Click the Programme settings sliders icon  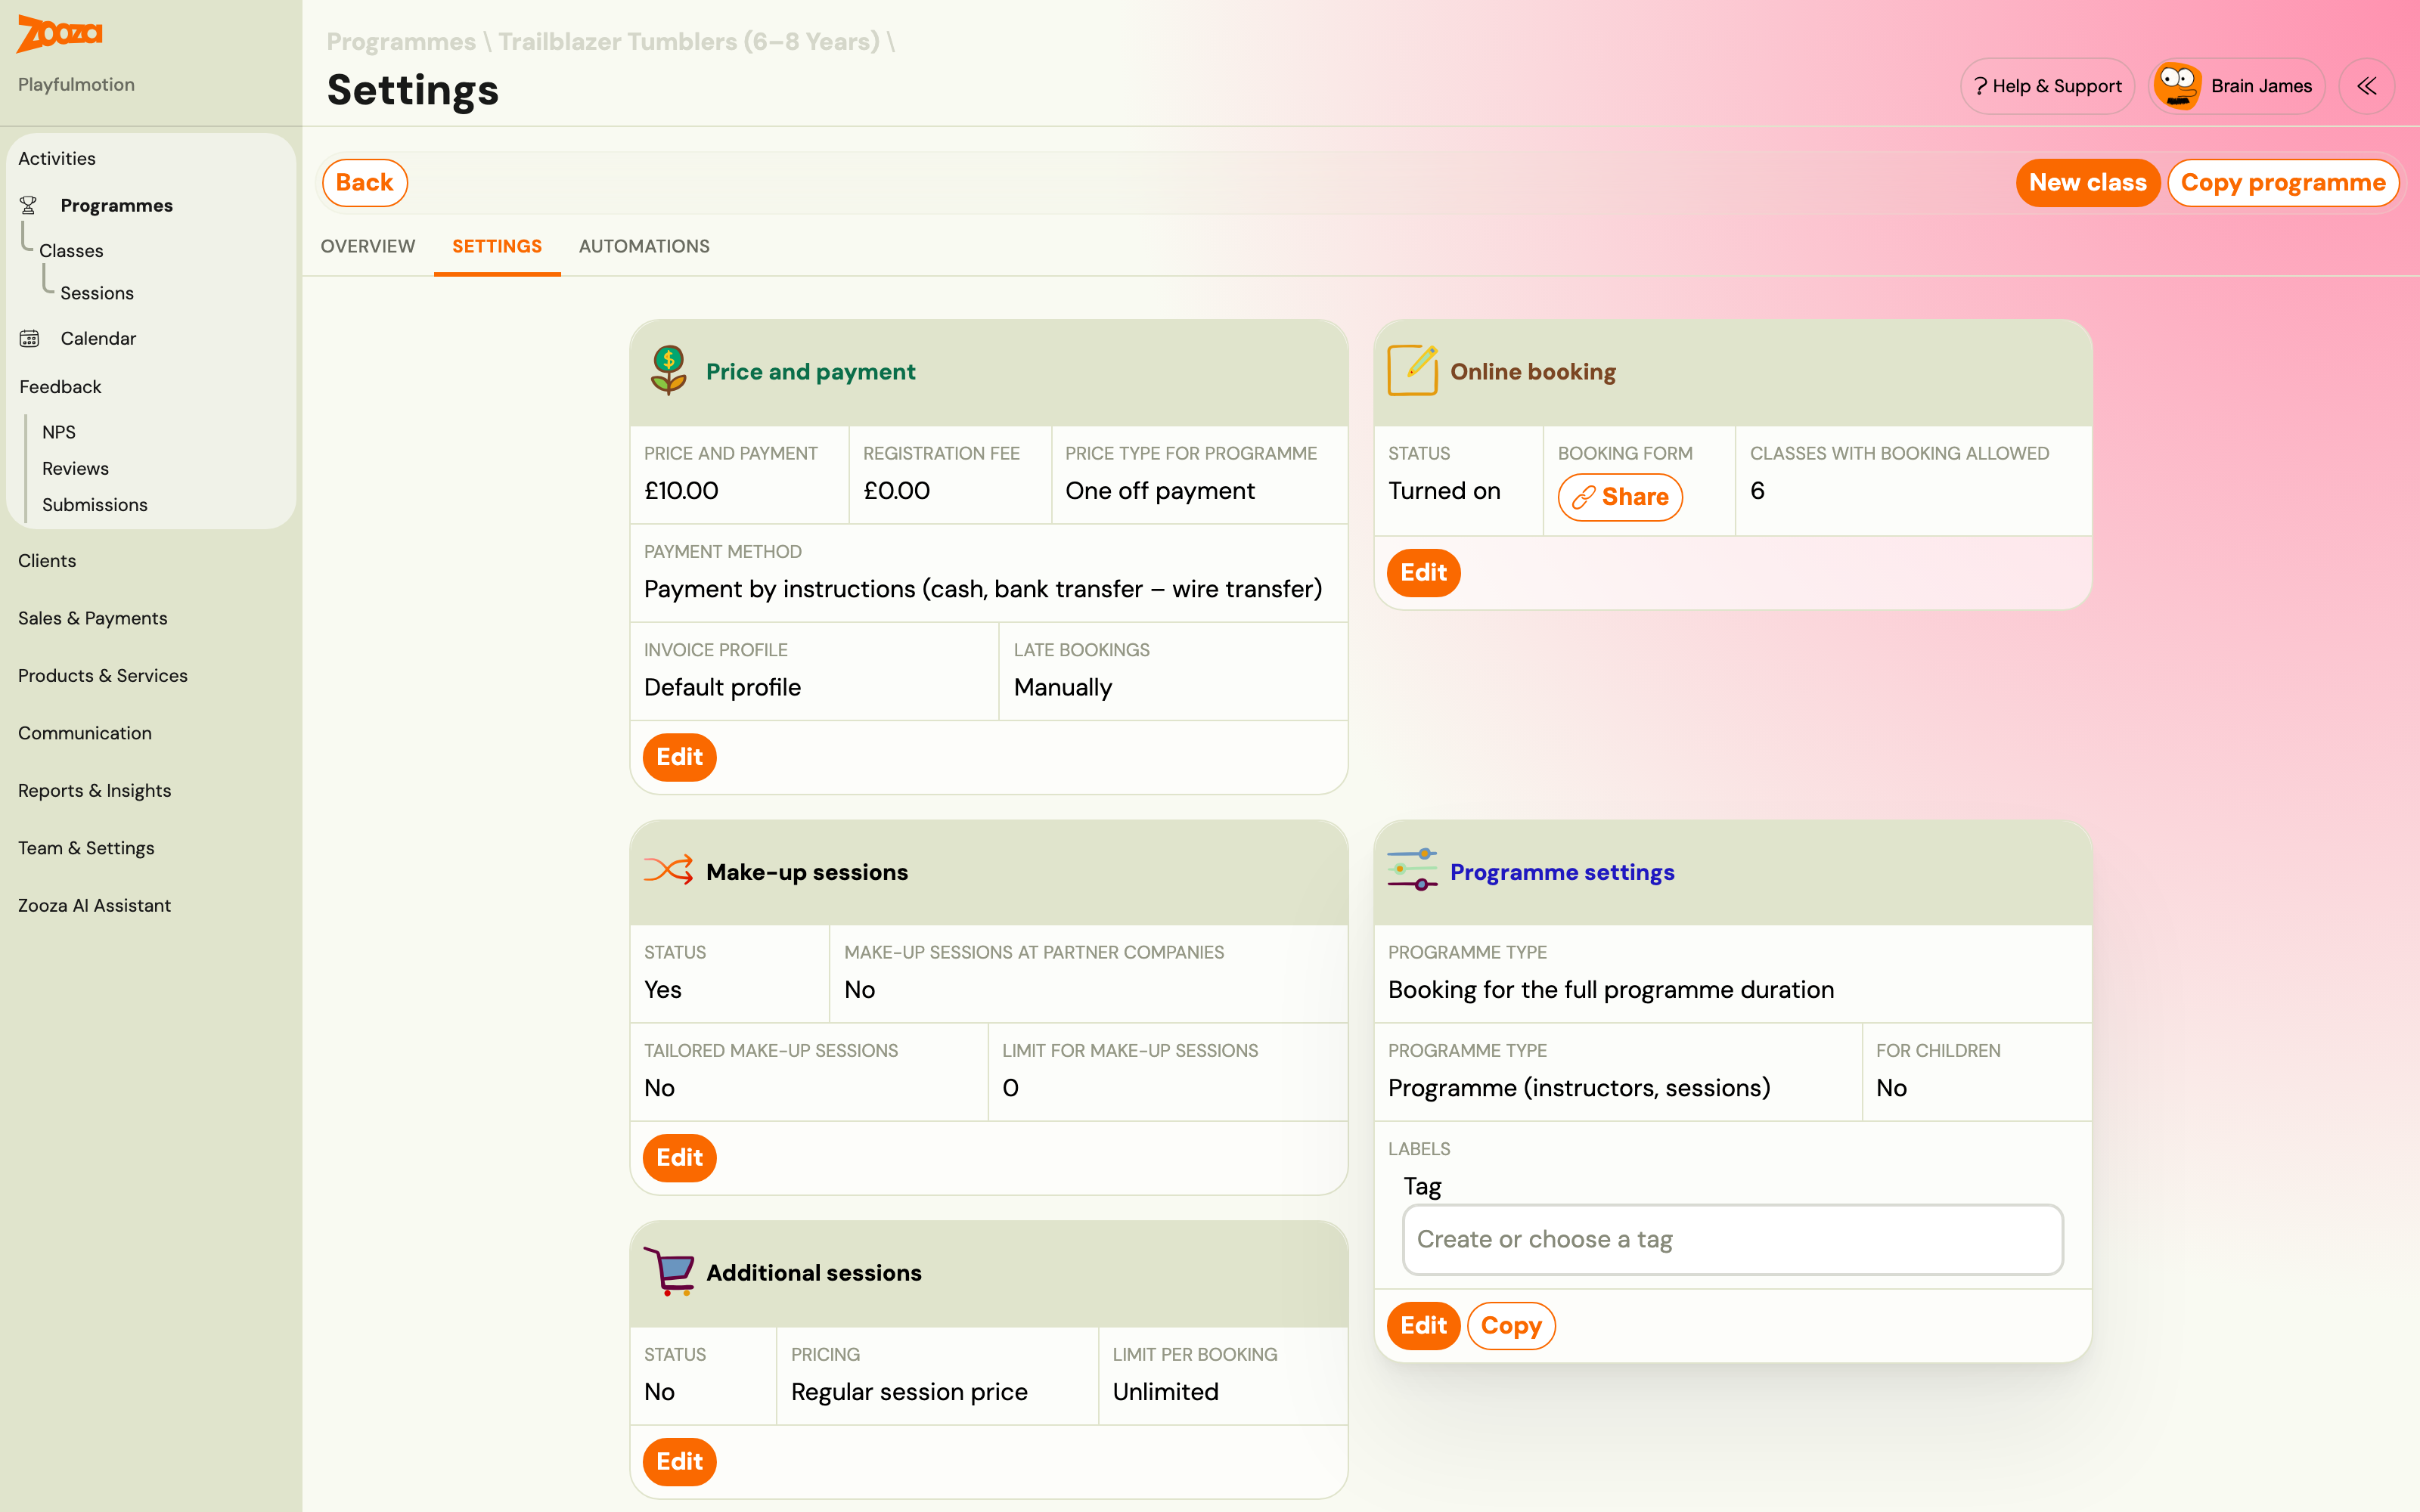(1412, 870)
